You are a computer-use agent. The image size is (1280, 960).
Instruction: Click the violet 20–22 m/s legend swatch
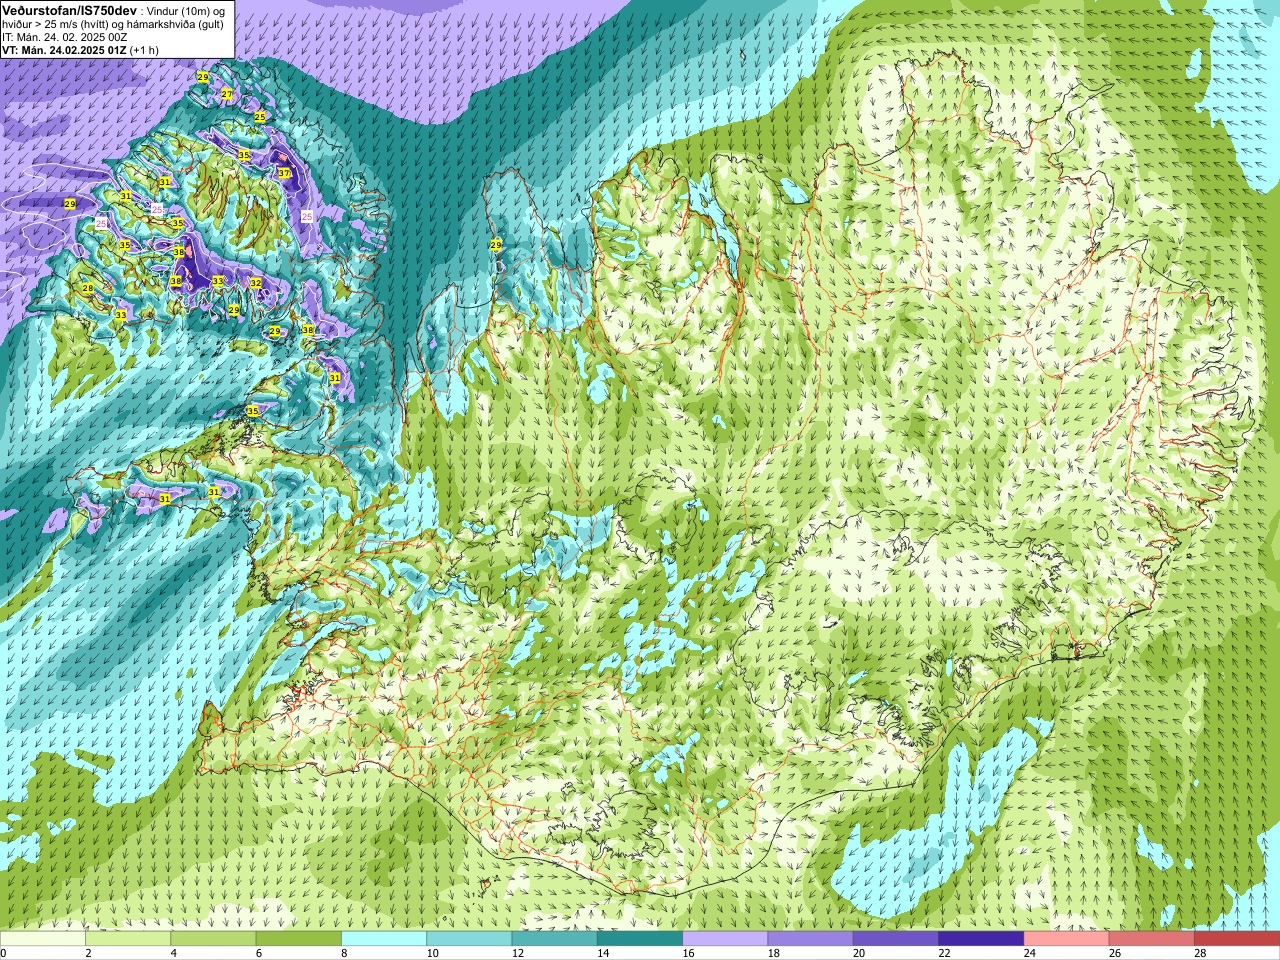point(896,939)
